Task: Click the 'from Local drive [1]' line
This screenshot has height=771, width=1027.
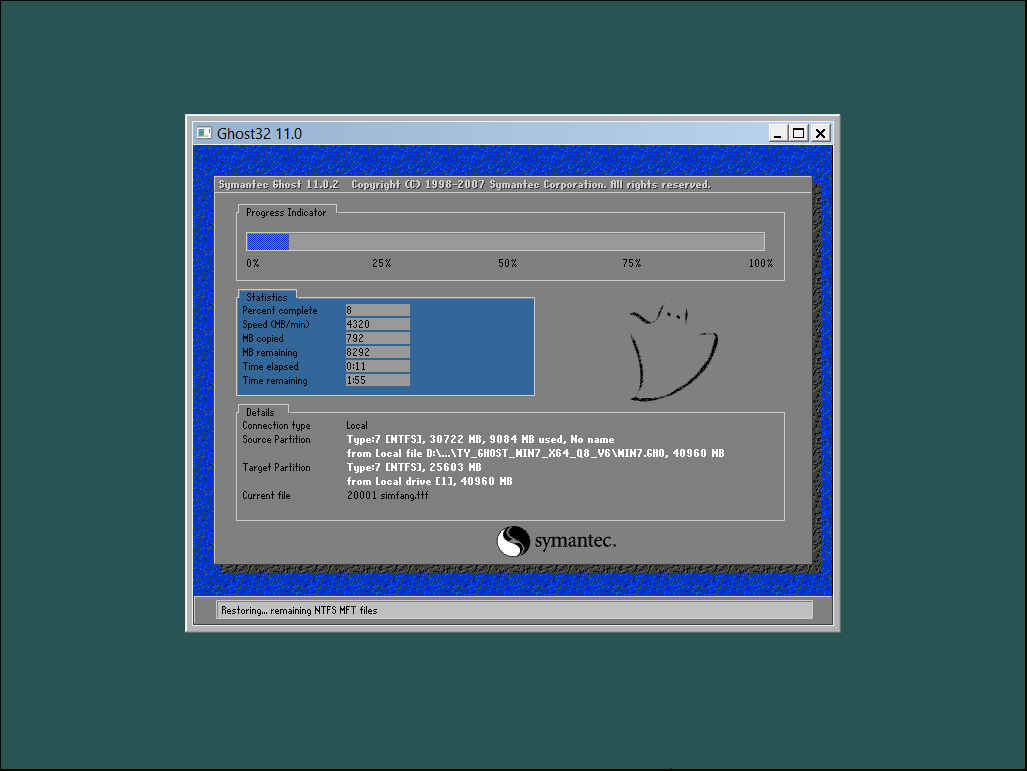Action: (430, 481)
